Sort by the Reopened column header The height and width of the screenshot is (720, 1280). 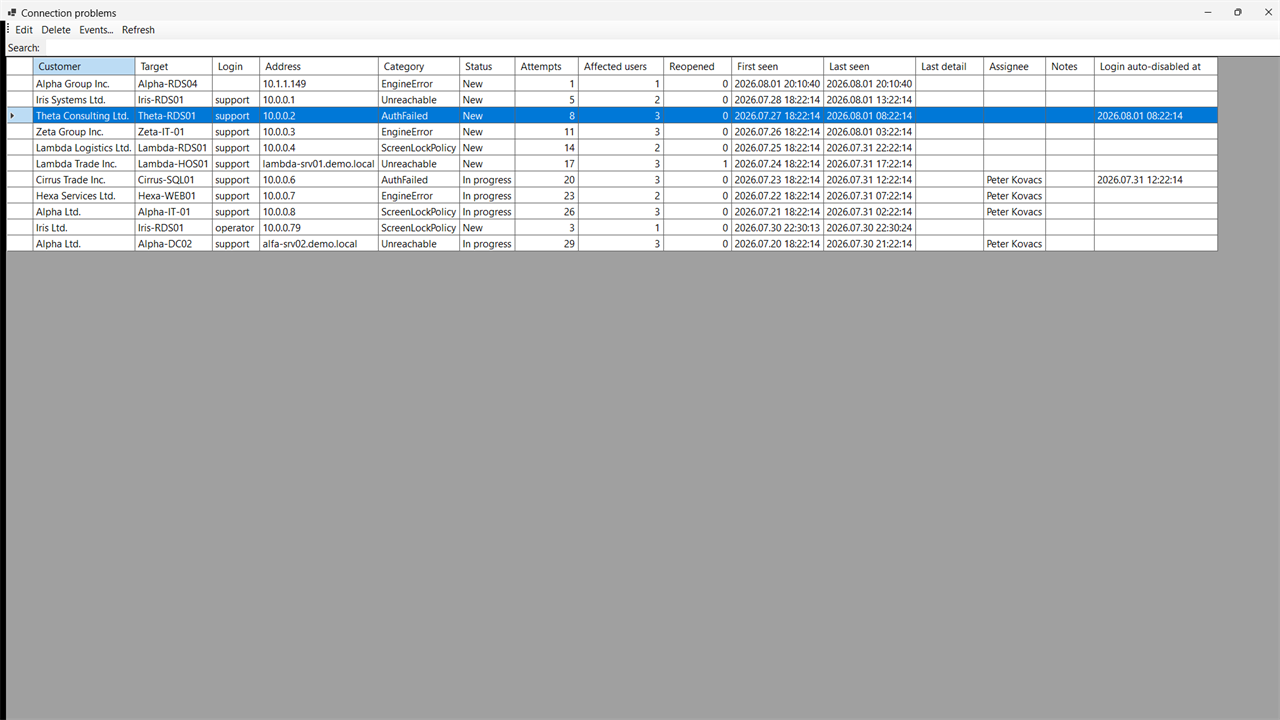[x=697, y=67]
